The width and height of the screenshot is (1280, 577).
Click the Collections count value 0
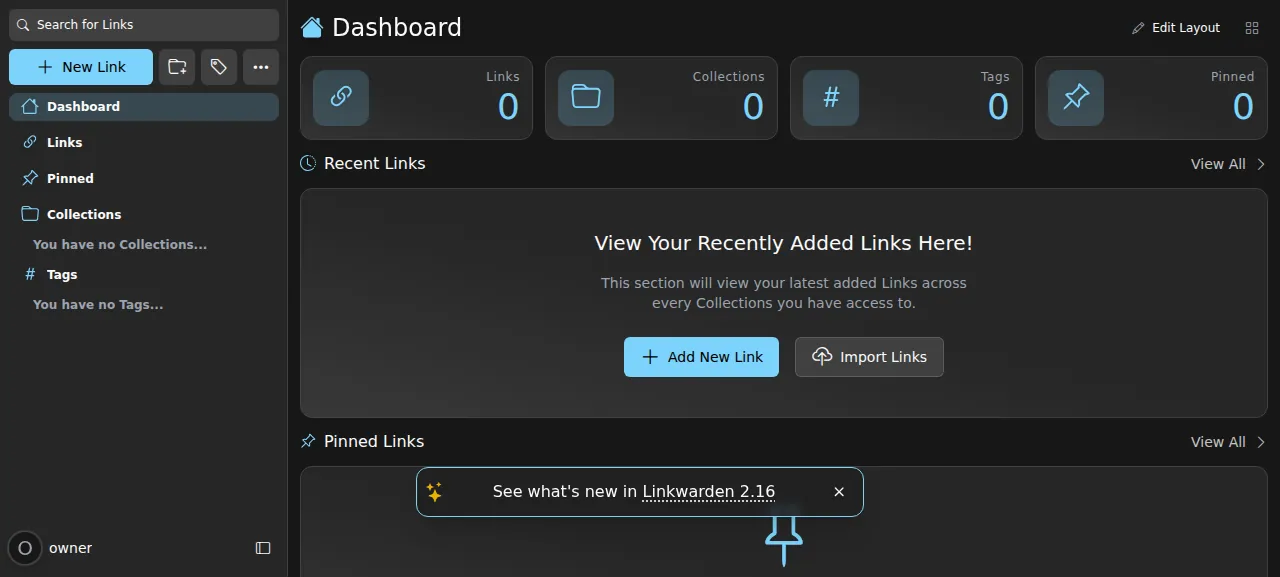[x=753, y=107]
